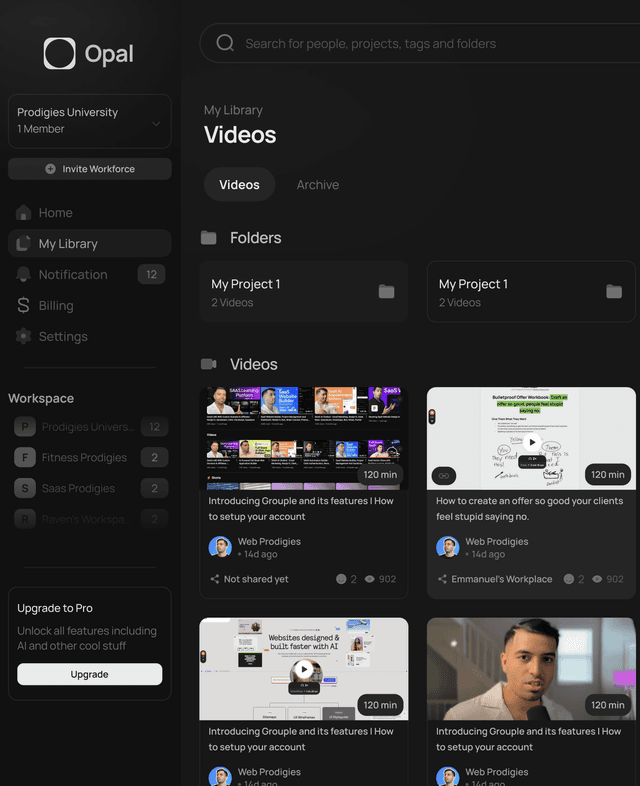The width and height of the screenshot is (640, 786).
Task: Click reactions smiley icon on Emmanuel's Workplace card
Action: (x=569, y=579)
